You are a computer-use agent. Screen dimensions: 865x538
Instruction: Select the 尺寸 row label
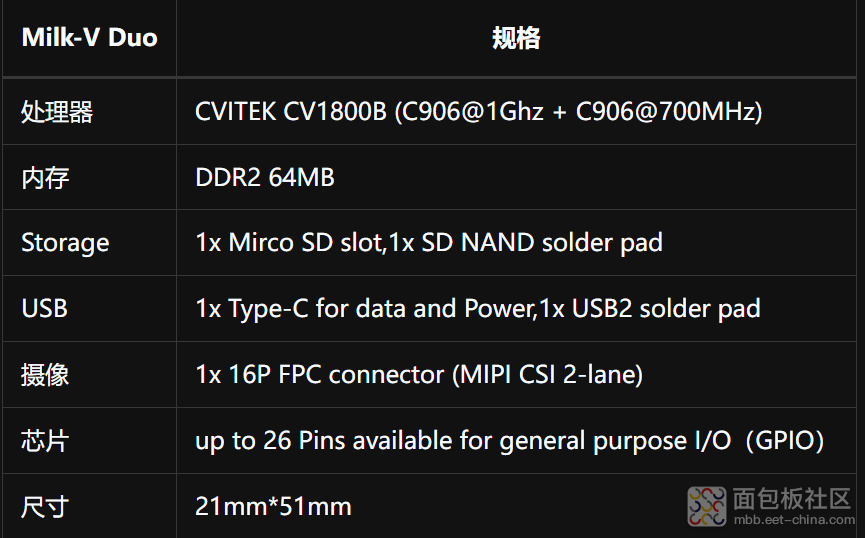[45, 507]
